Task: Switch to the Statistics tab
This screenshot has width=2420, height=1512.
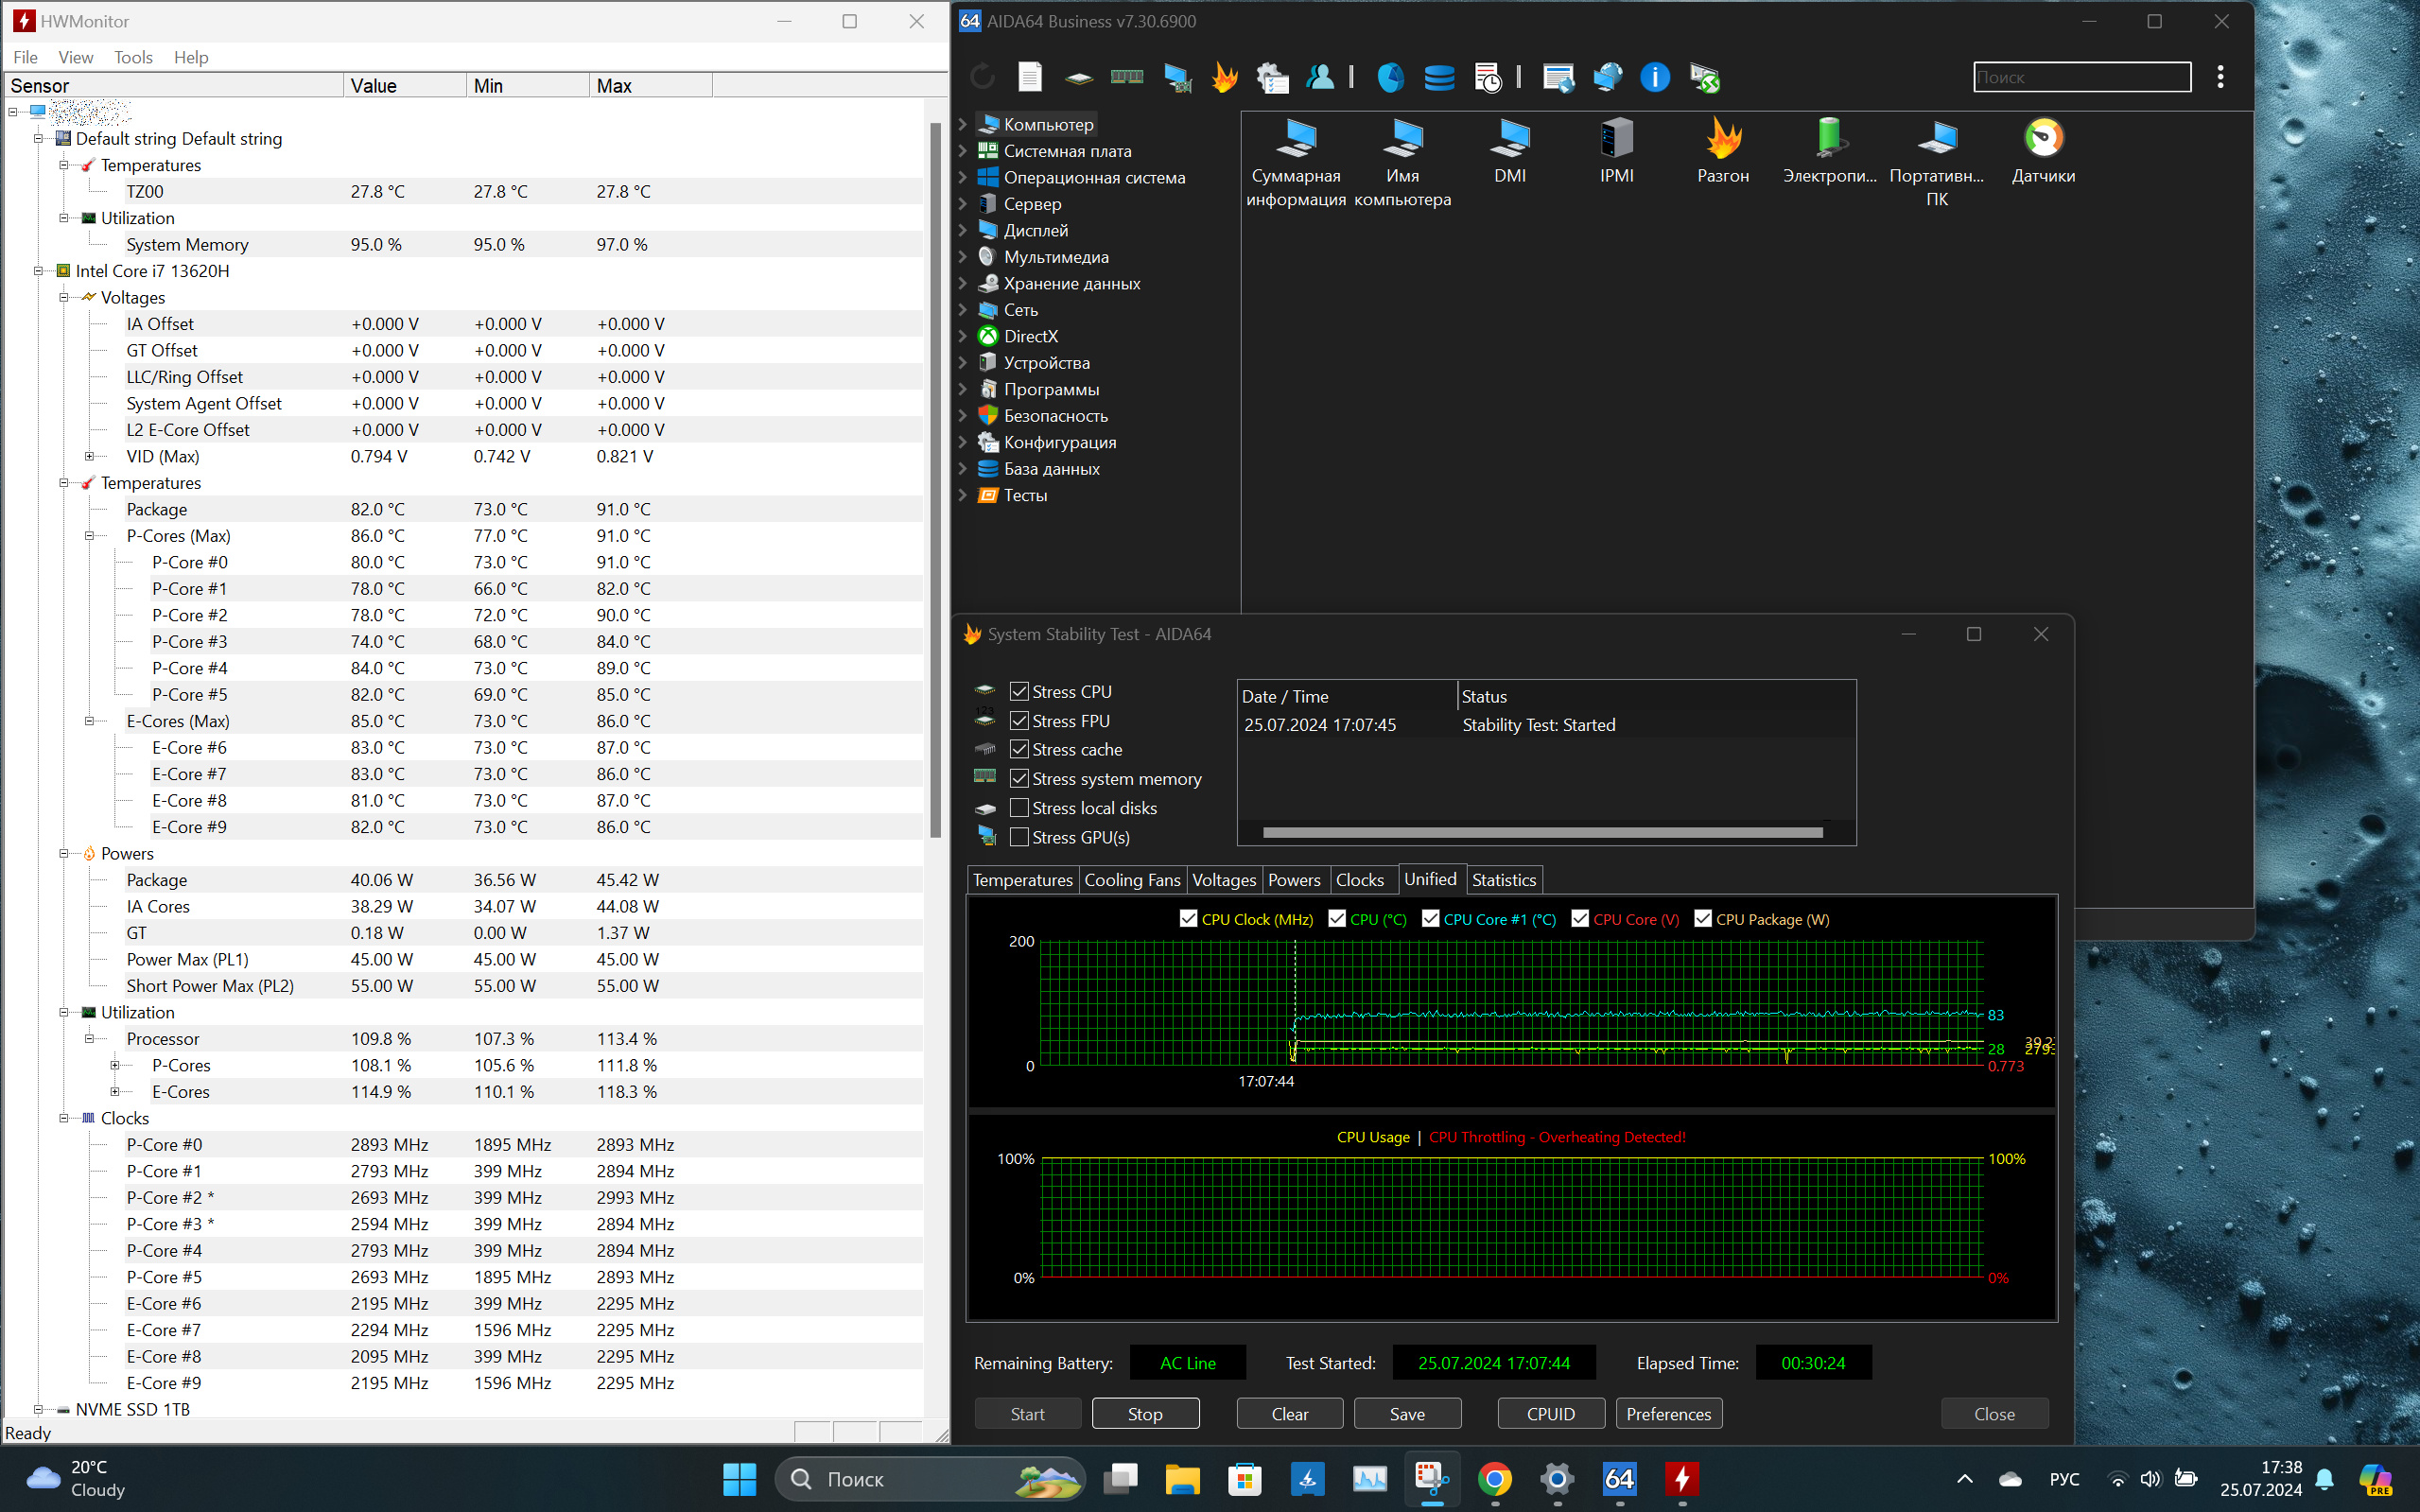Action: (1503, 880)
